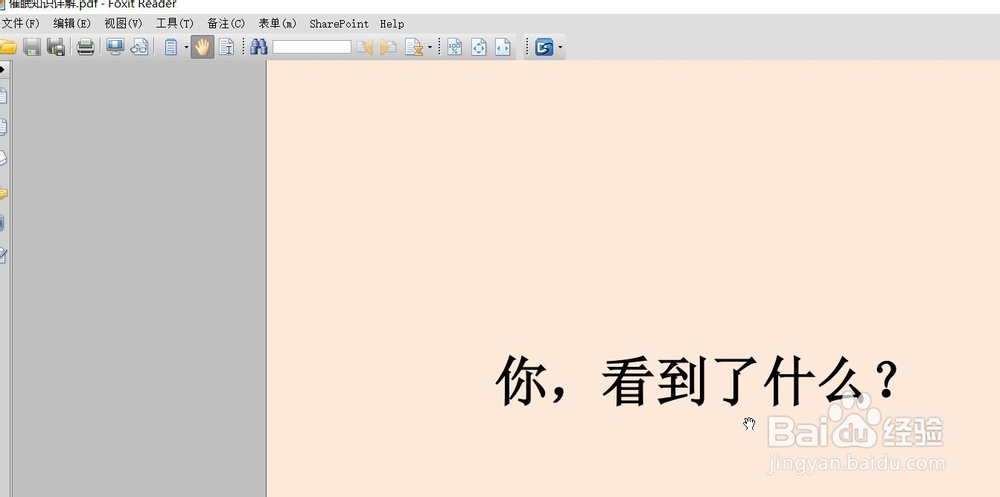
Task: Open the 编辑(E) menu
Action: (x=72, y=24)
